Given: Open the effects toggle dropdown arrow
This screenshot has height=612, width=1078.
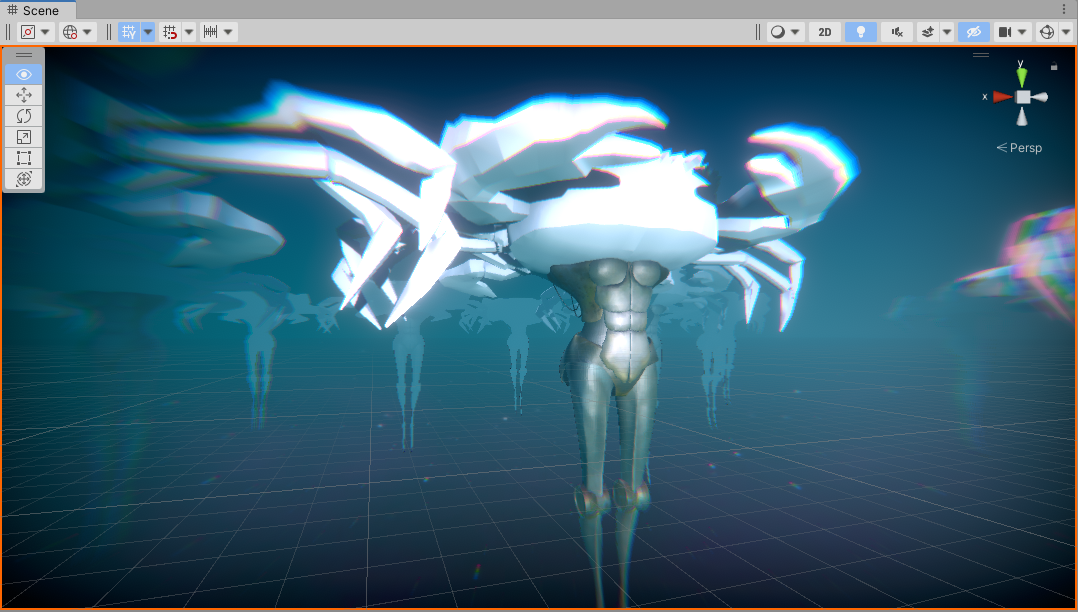Looking at the screenshot, I should pyautogui.click(x=946, y=32).
